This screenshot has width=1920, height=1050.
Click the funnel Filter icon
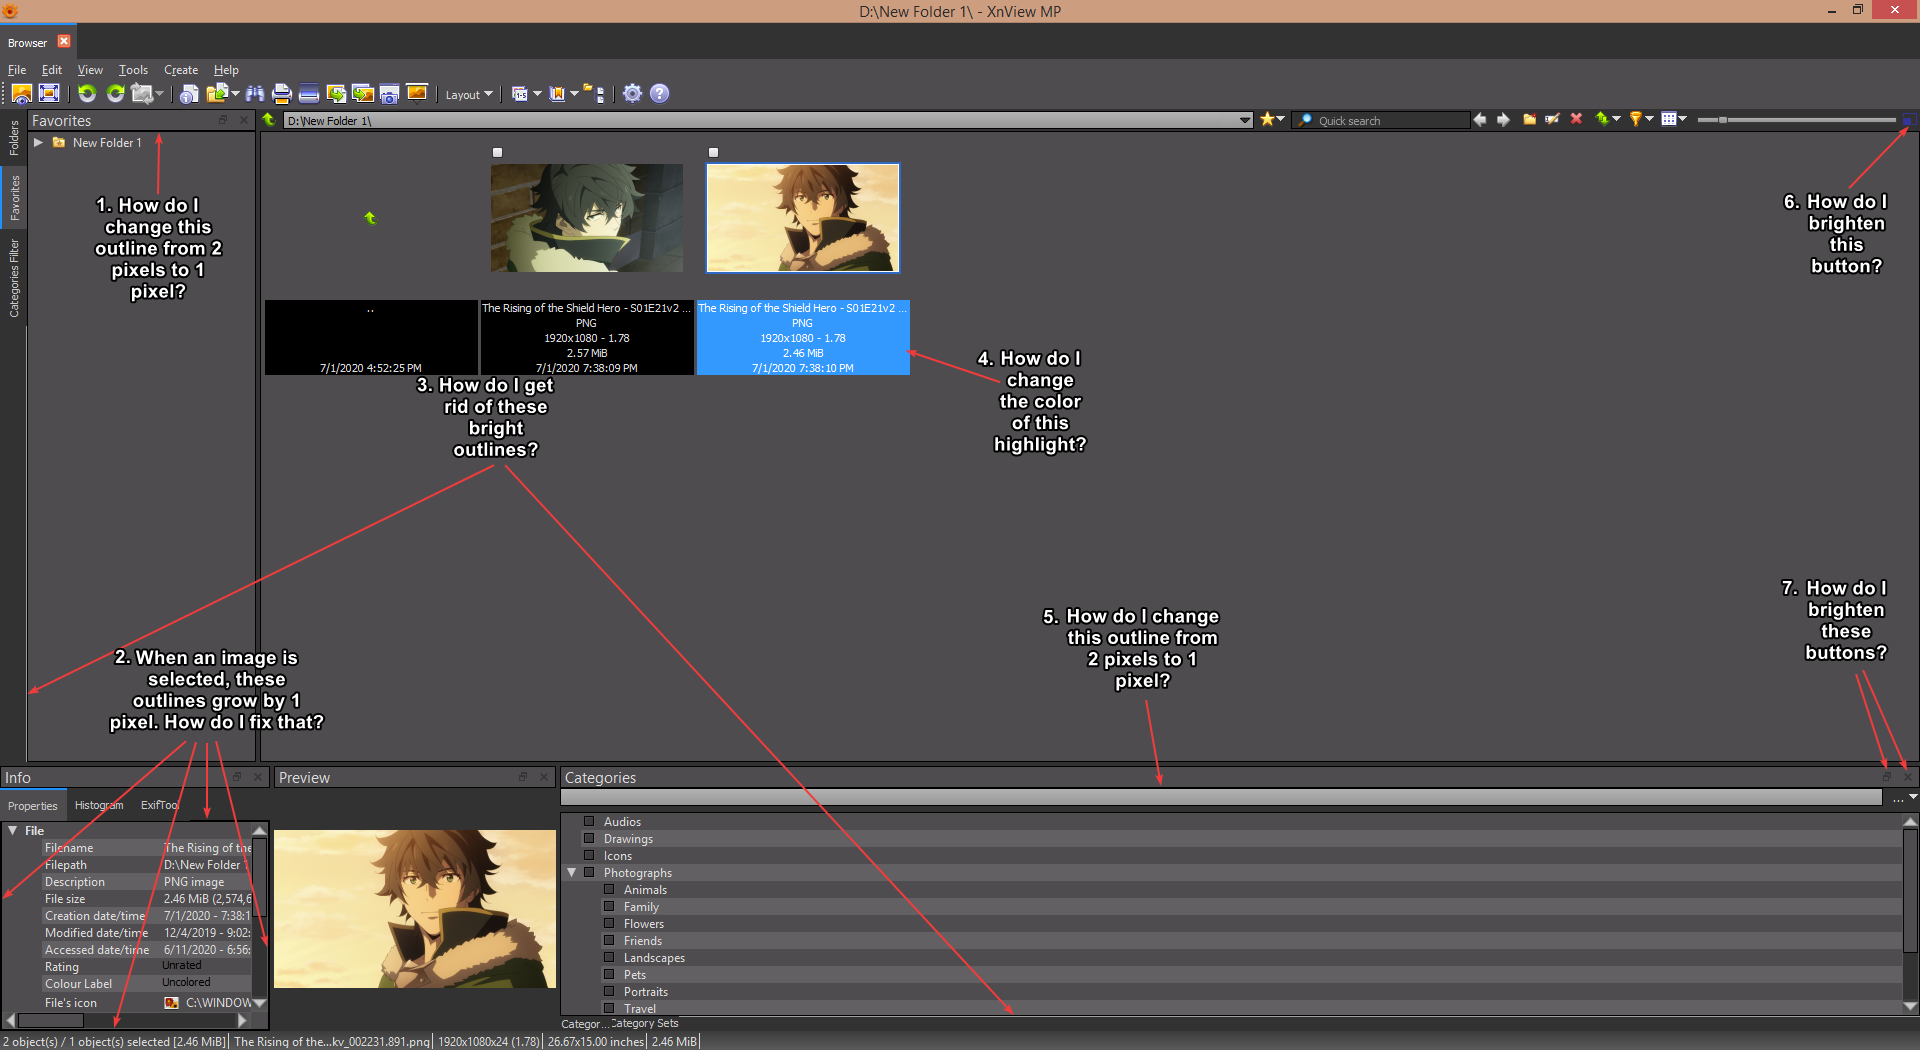tap(1635, 120)
